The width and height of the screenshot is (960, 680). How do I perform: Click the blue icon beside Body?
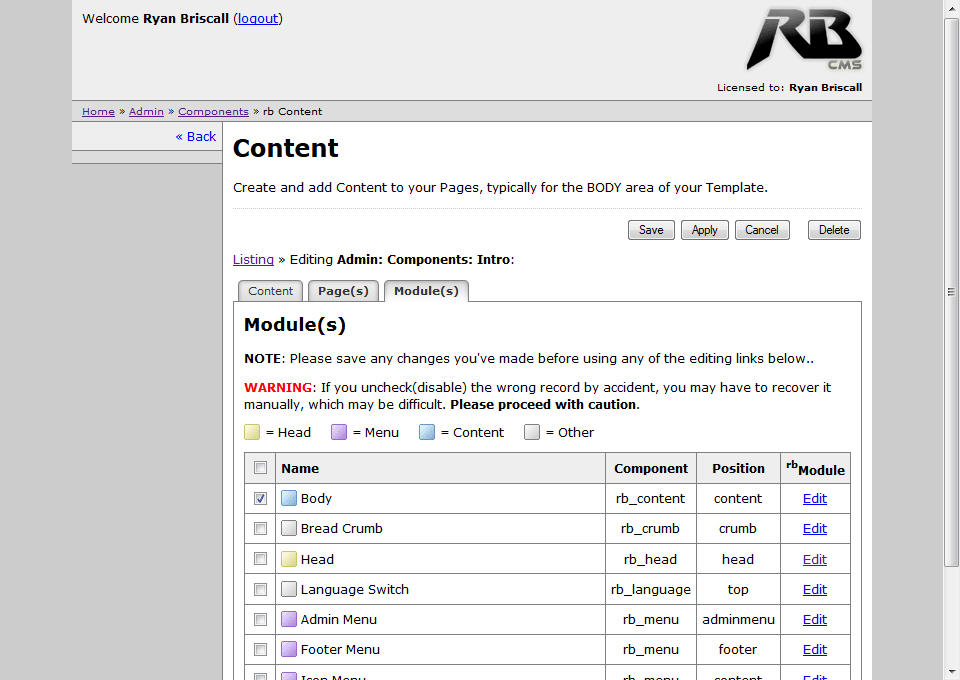(289, 499)
